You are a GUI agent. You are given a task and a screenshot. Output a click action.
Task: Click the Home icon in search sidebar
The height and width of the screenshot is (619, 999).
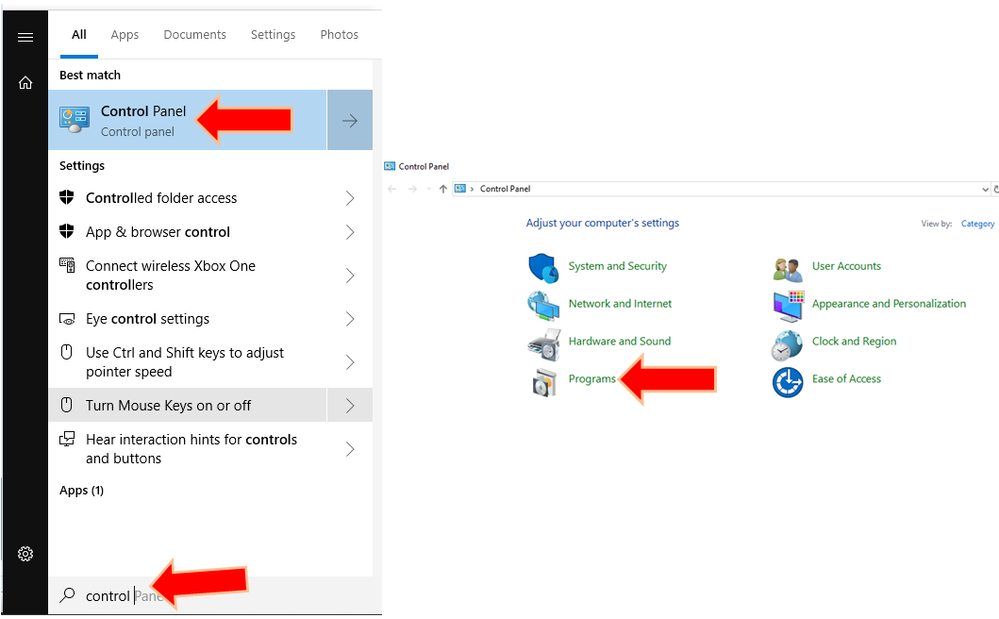click(x=25, y=83)
